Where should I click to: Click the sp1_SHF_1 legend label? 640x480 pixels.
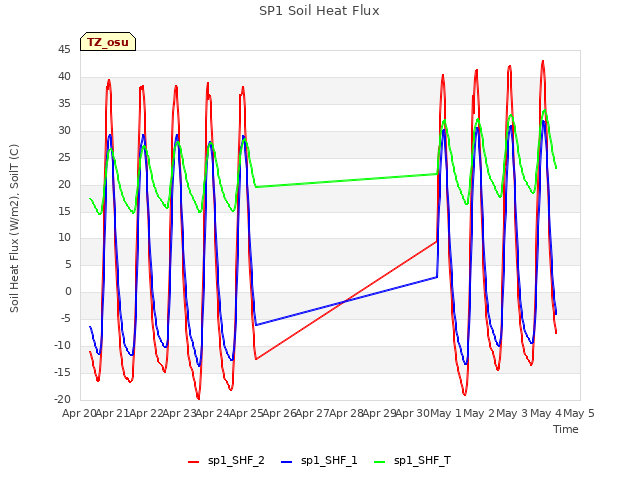329,461
